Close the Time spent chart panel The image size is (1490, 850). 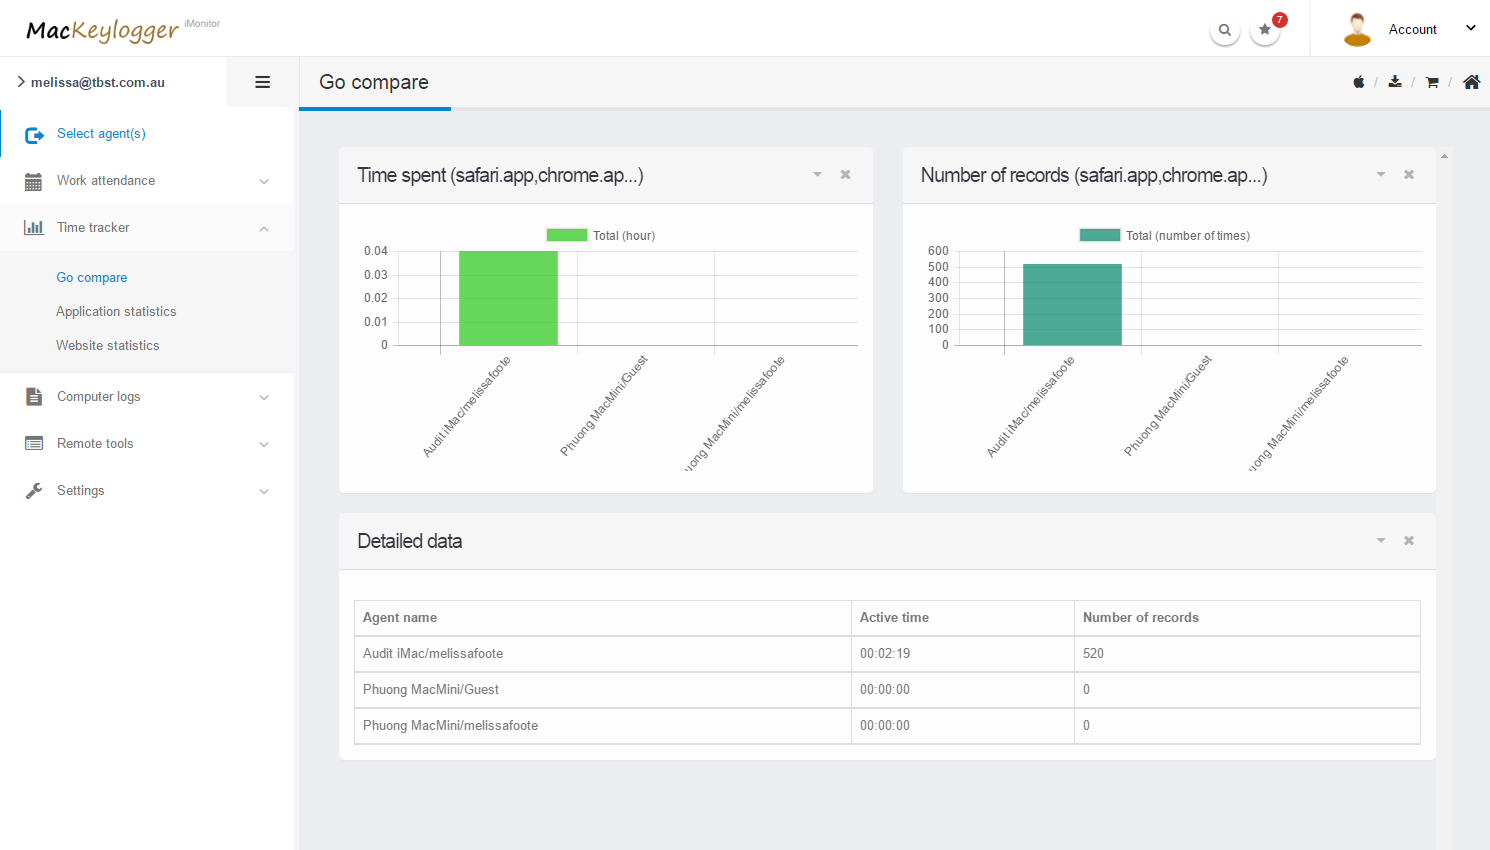click(x=845, y=175)
